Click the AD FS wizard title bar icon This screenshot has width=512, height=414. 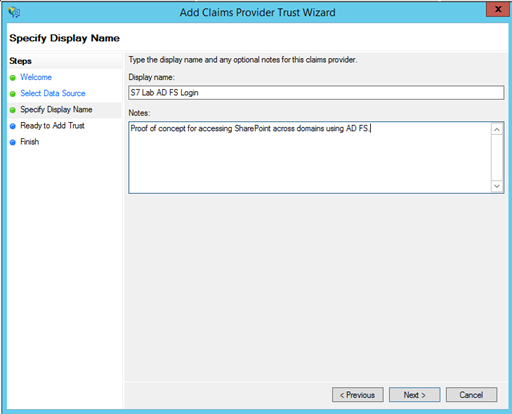pos(14,12)
